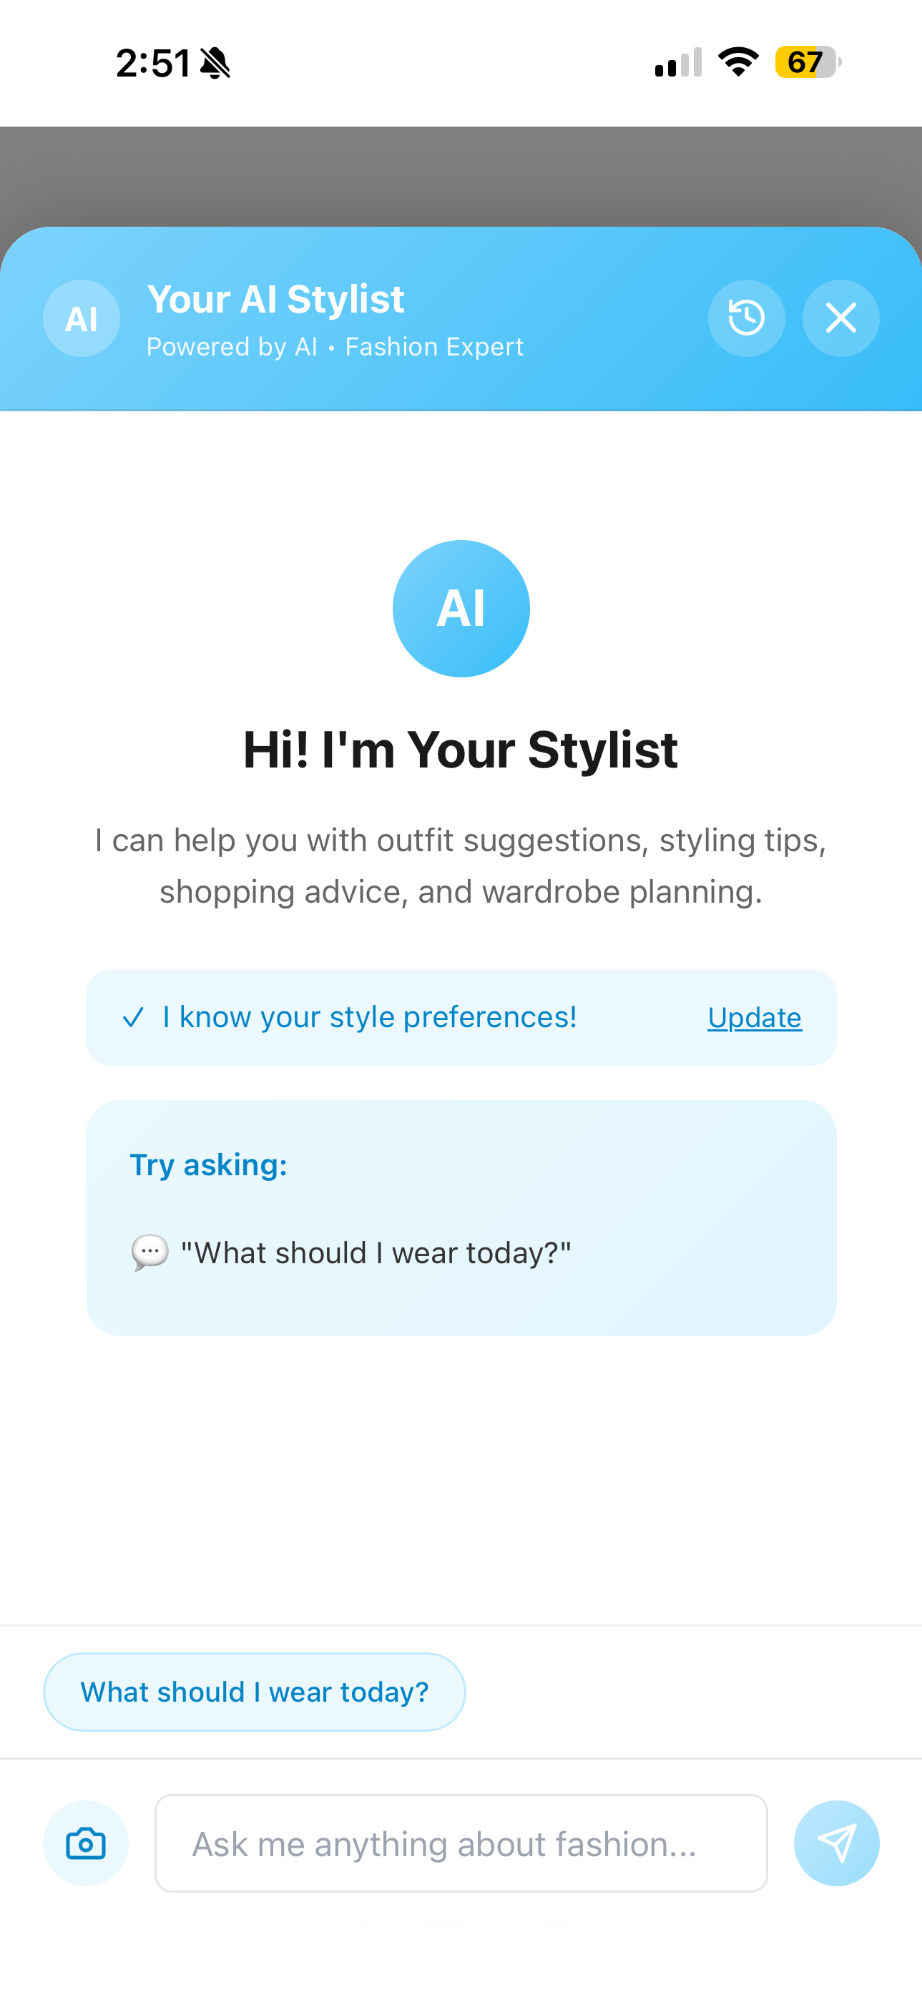Image resolution: width=922 pixels, height=2000 pixels.
Task: Open Update to change style preferences
Action: coord(754,1017)
